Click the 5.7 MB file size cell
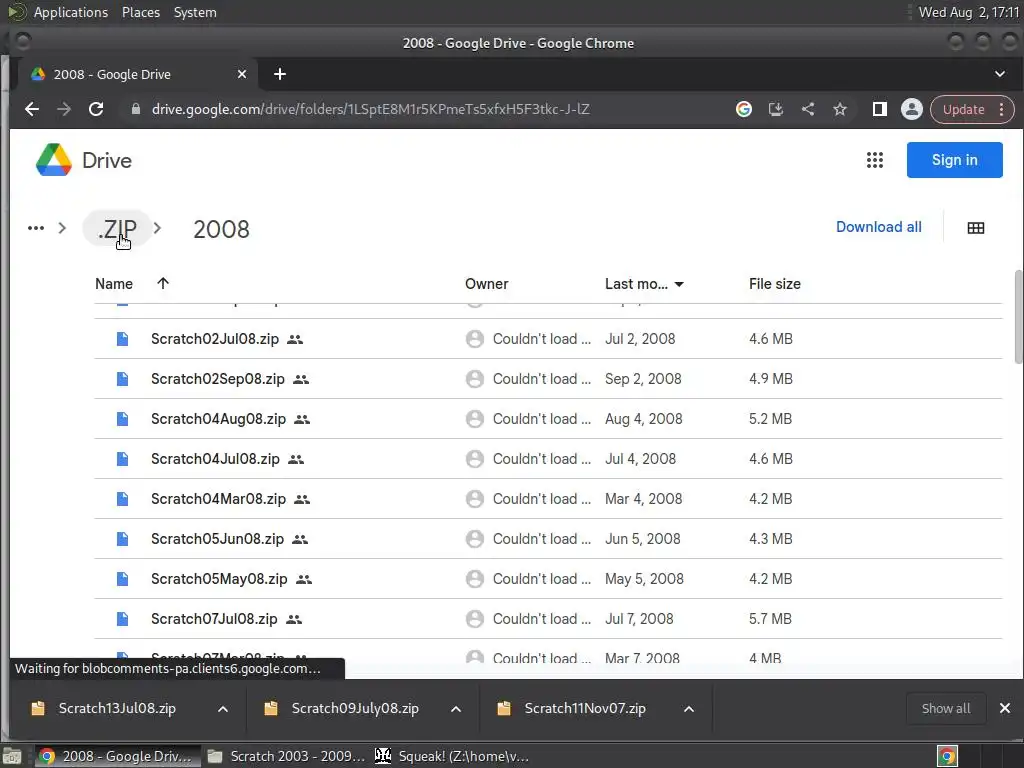1024x768 pixels. pos(770,619)
